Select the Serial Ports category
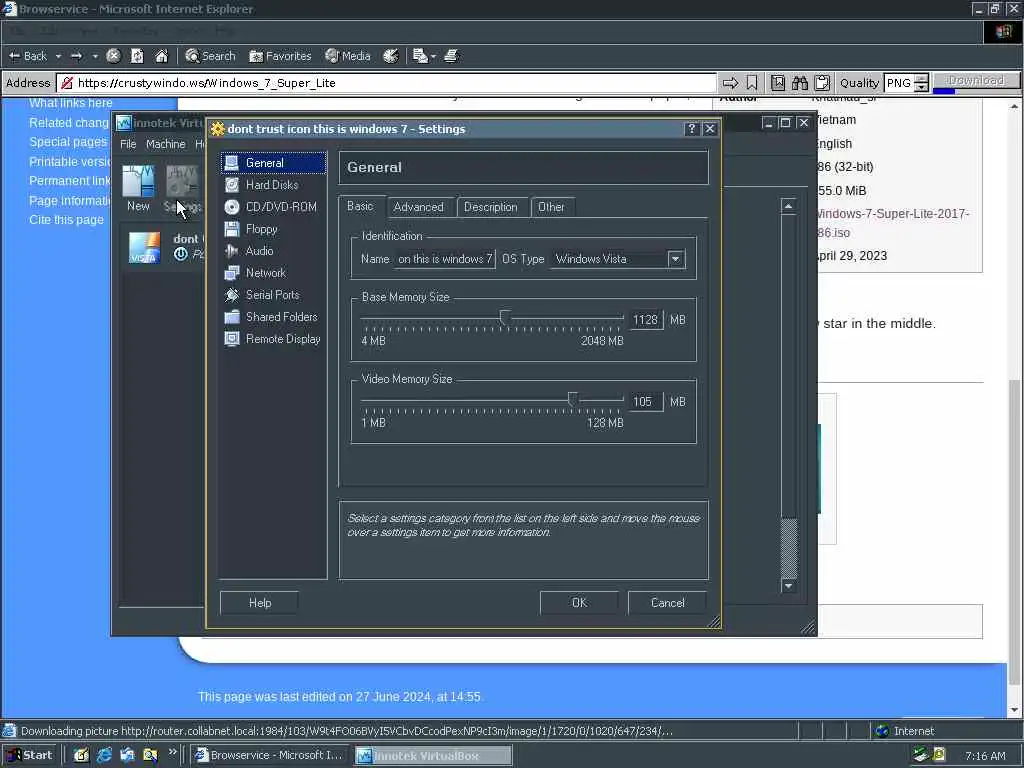 (273, 295)
